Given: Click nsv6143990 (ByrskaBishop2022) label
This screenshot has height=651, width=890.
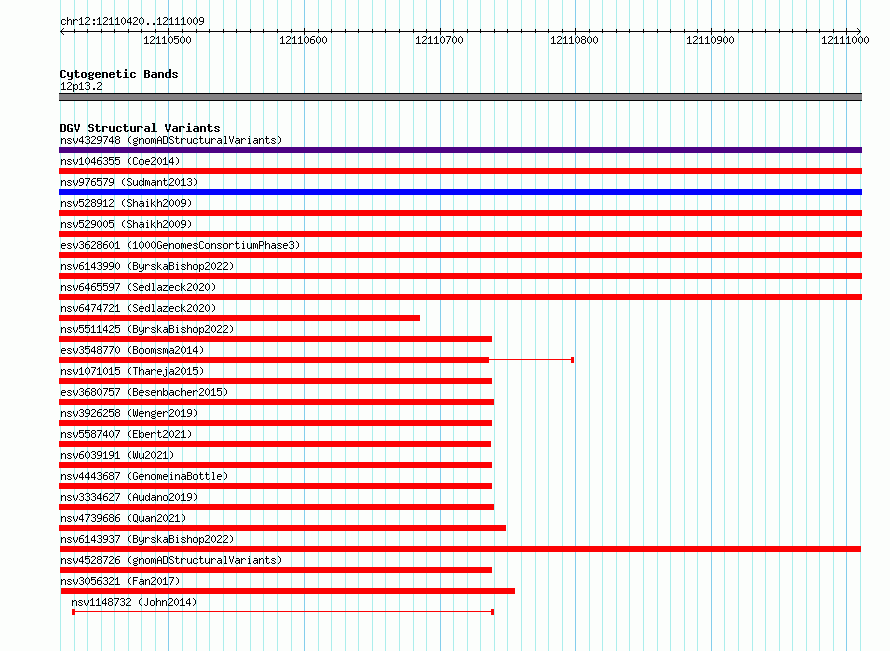Looking at the screenshot, I should click(x=147, y=266).
